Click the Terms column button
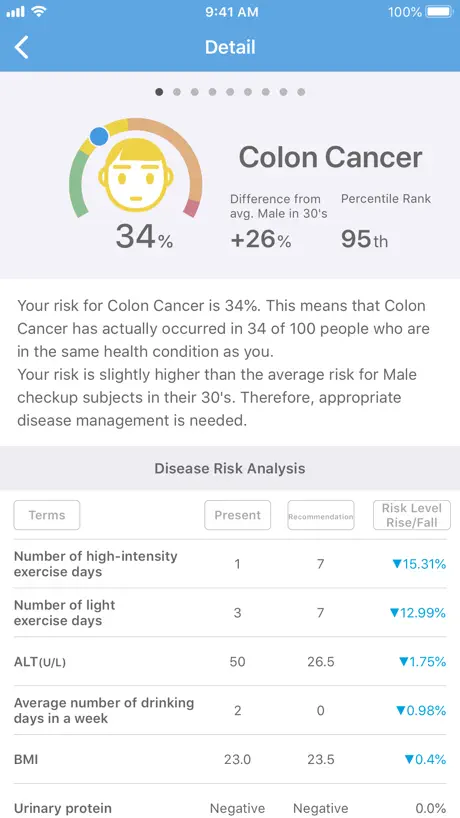 (x=46, y=515)
